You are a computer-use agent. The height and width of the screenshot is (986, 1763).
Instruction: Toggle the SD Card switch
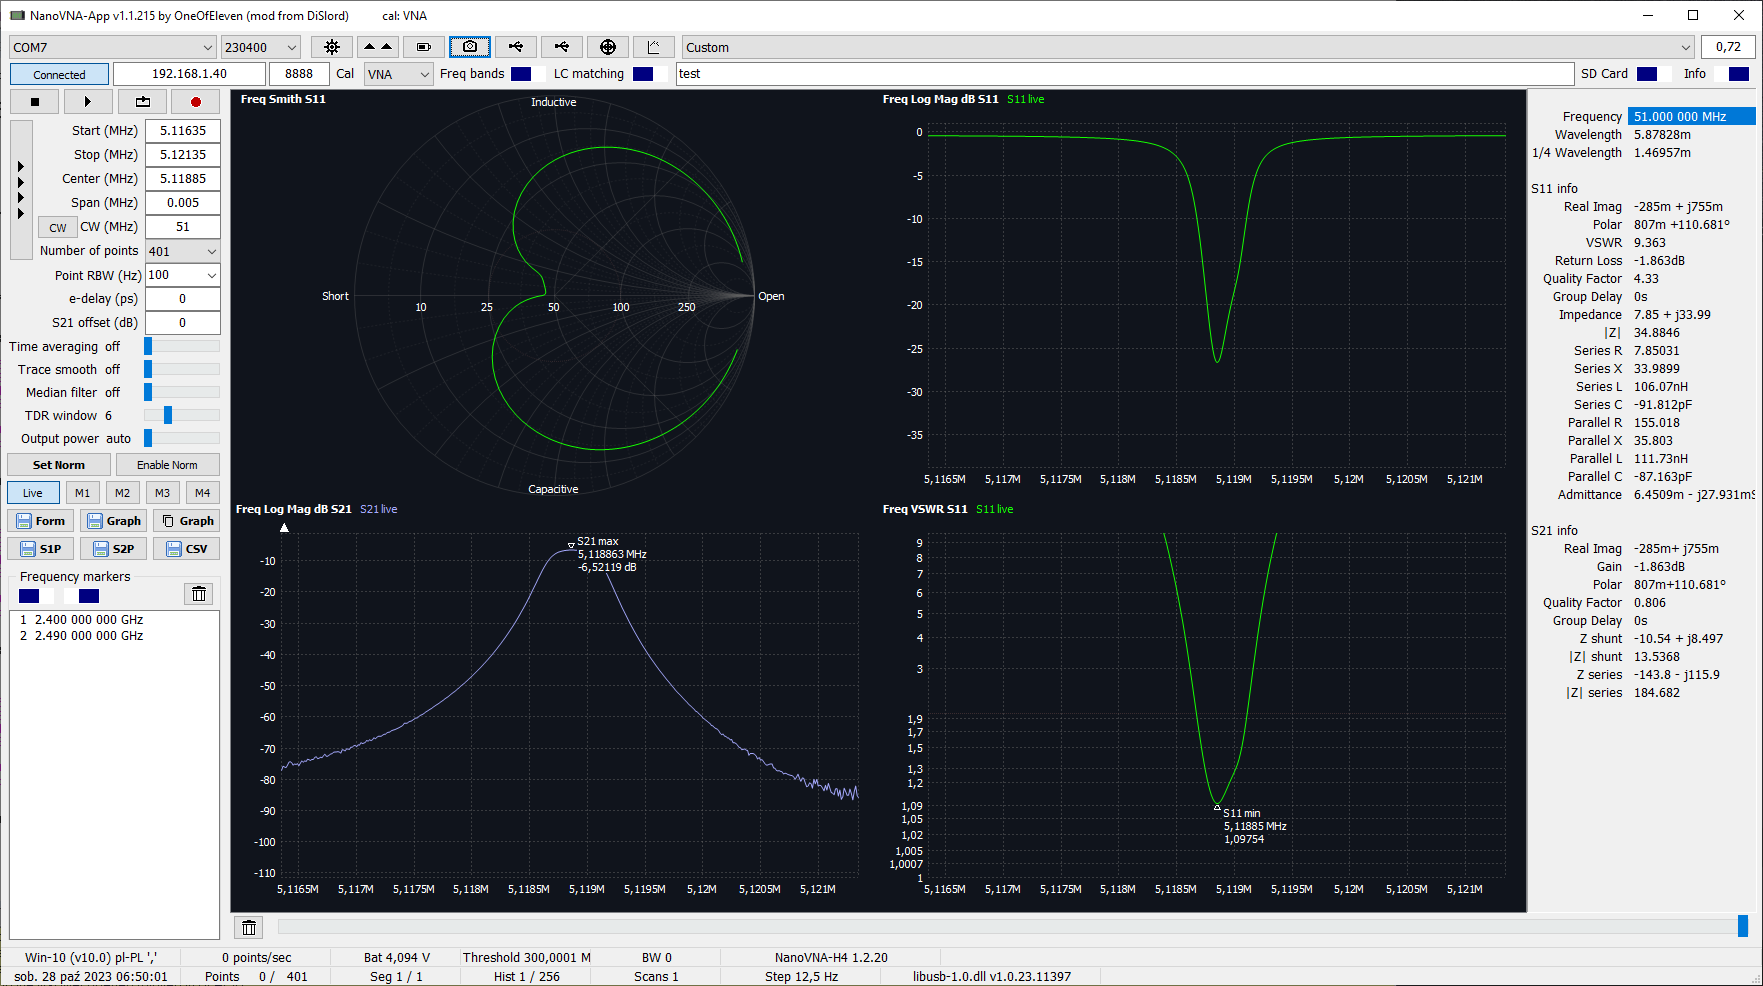tap(1654, 74)
